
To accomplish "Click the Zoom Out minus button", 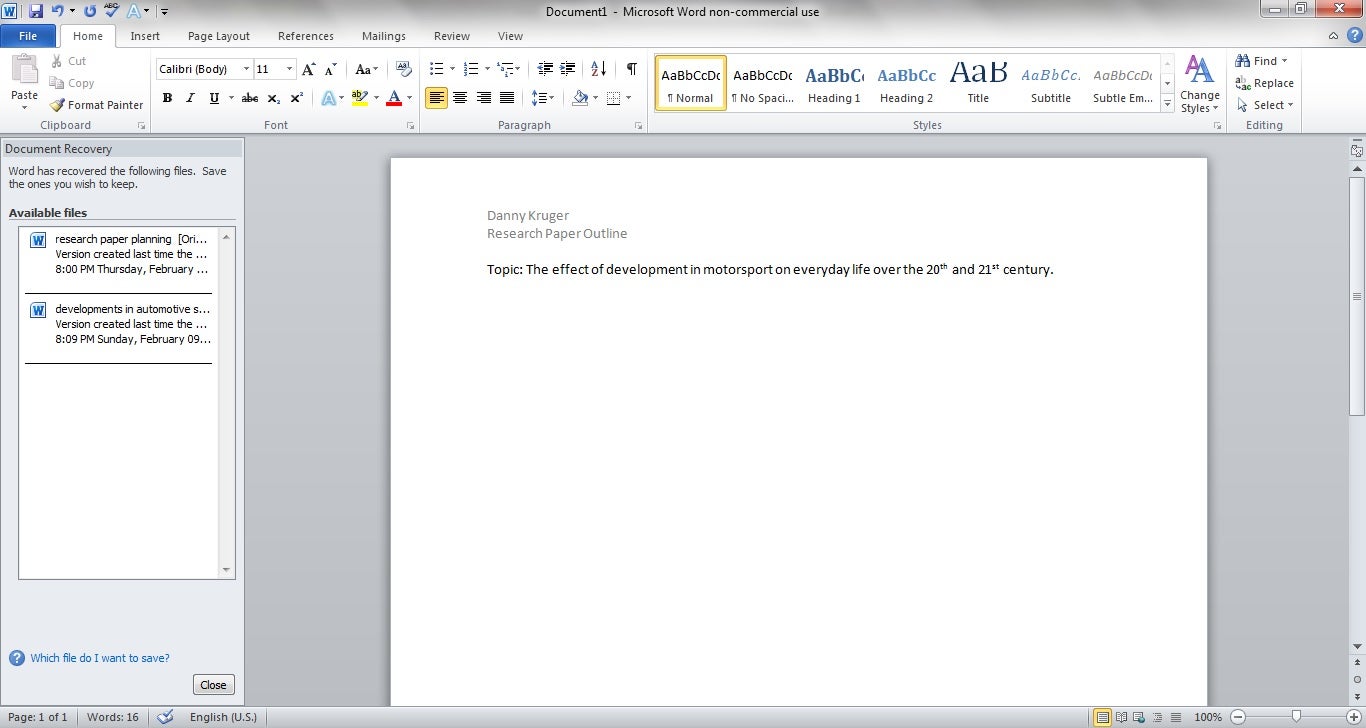I will coord(1239,717).
